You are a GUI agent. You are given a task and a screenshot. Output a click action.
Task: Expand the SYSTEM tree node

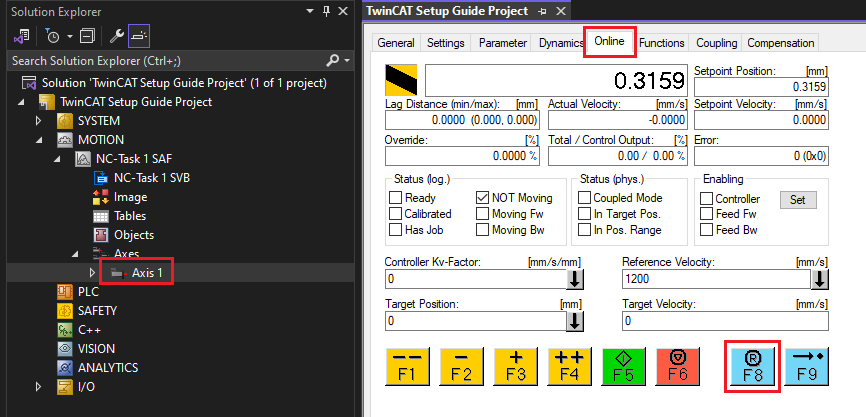point(38,121)
